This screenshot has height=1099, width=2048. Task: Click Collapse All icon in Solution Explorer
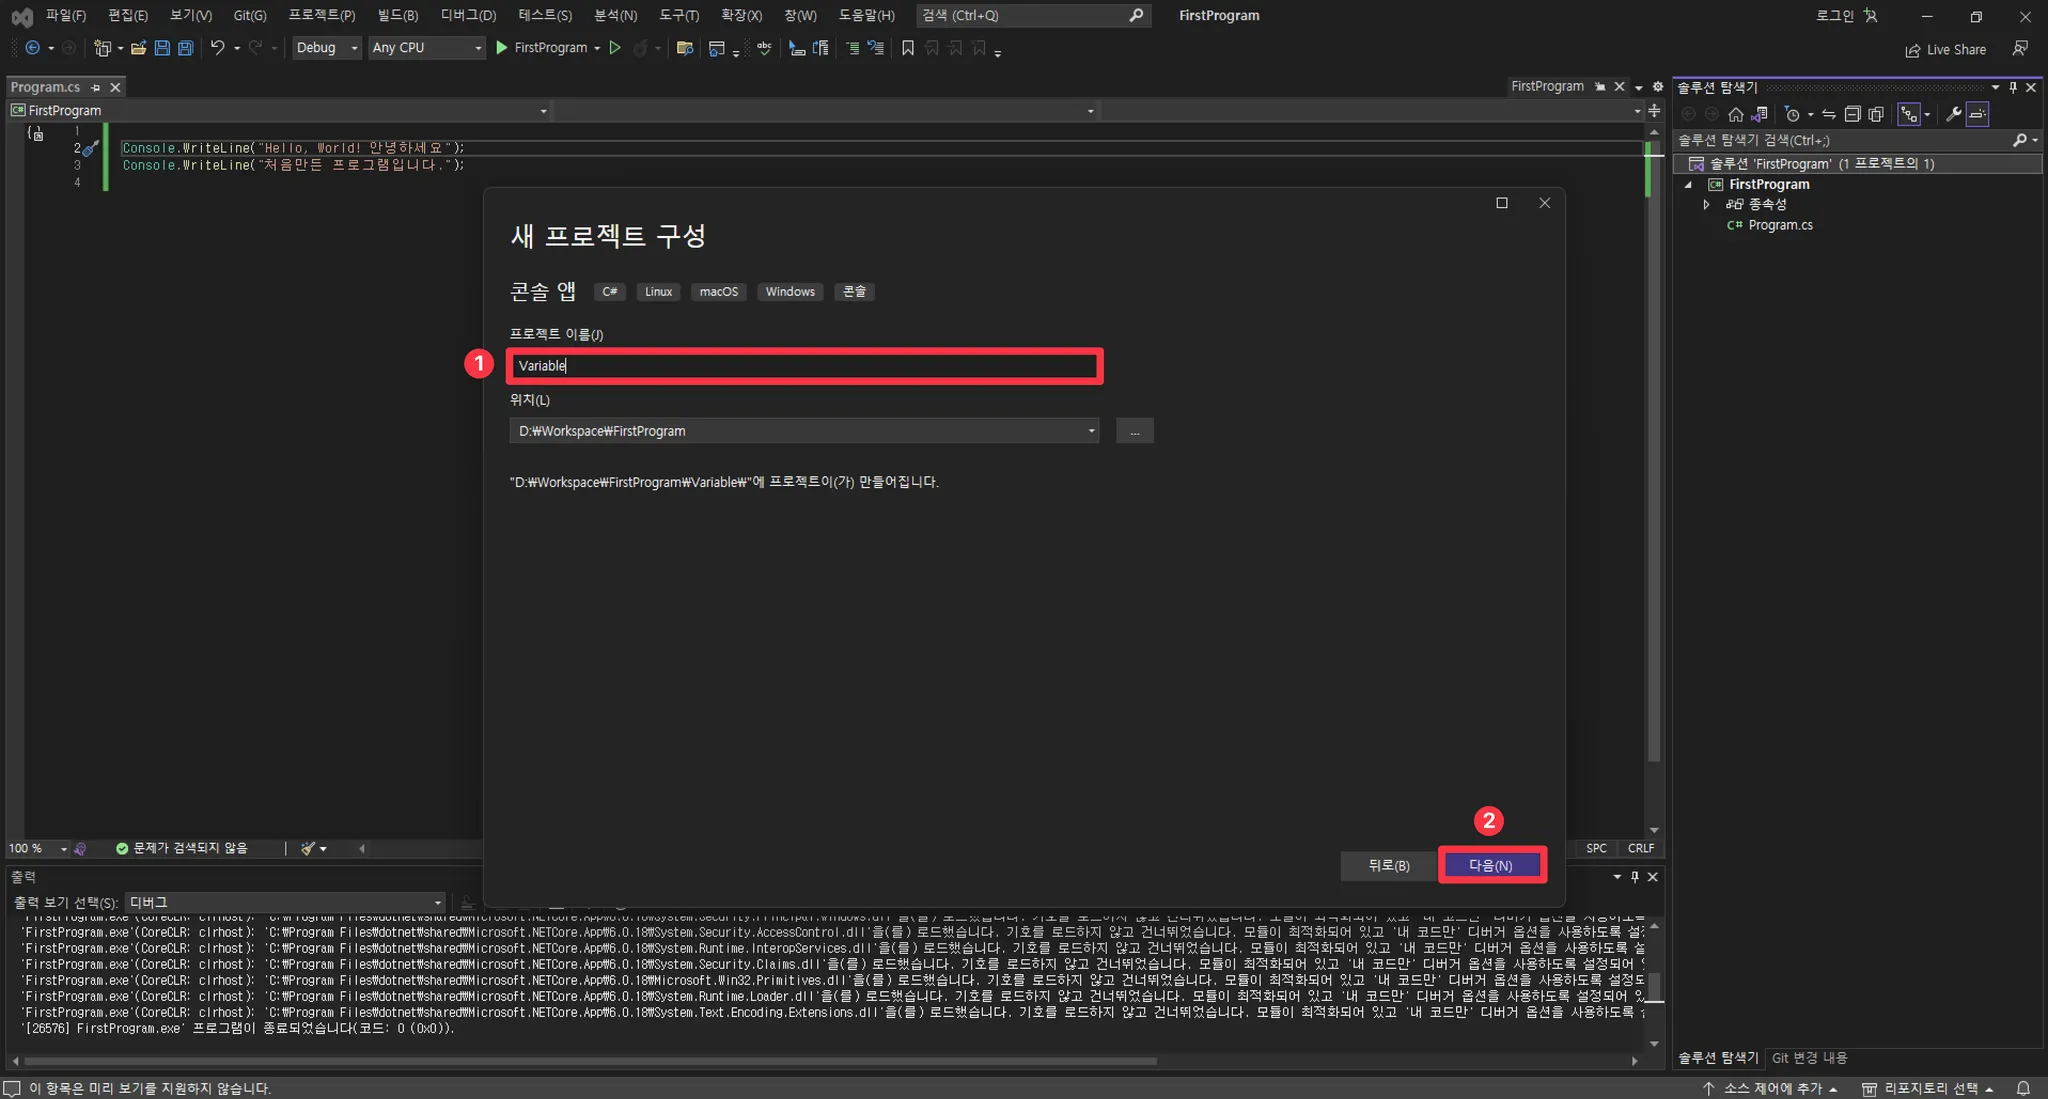(x=1852, y=114)
